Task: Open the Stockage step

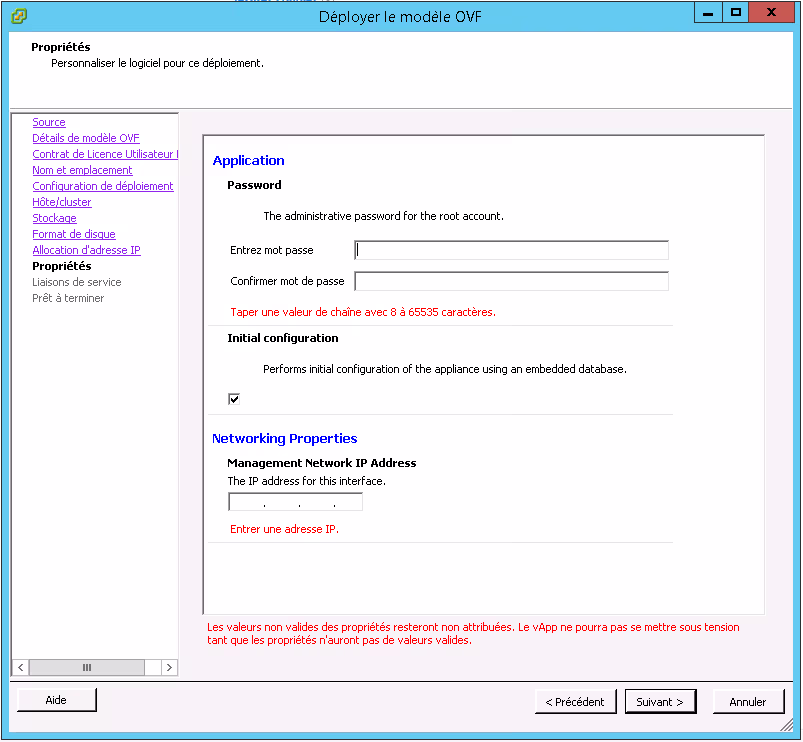Action: click(x=54, y=218)
